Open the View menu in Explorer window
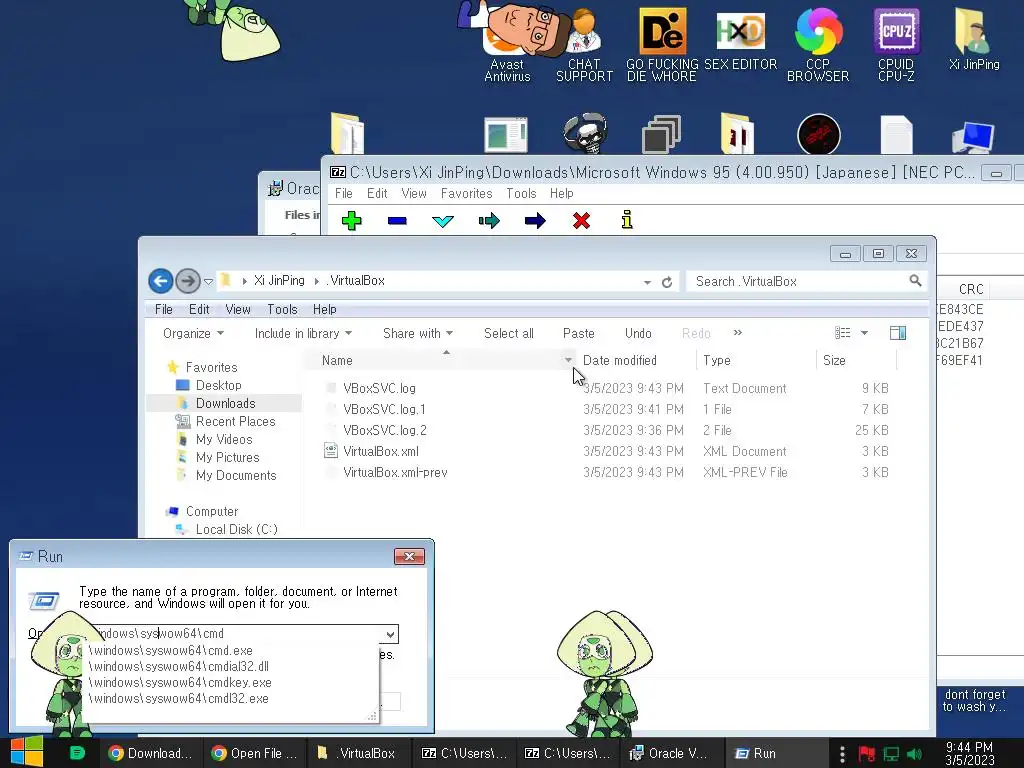The width and height of the screenshot is (1024, 768). click(238, 310)
